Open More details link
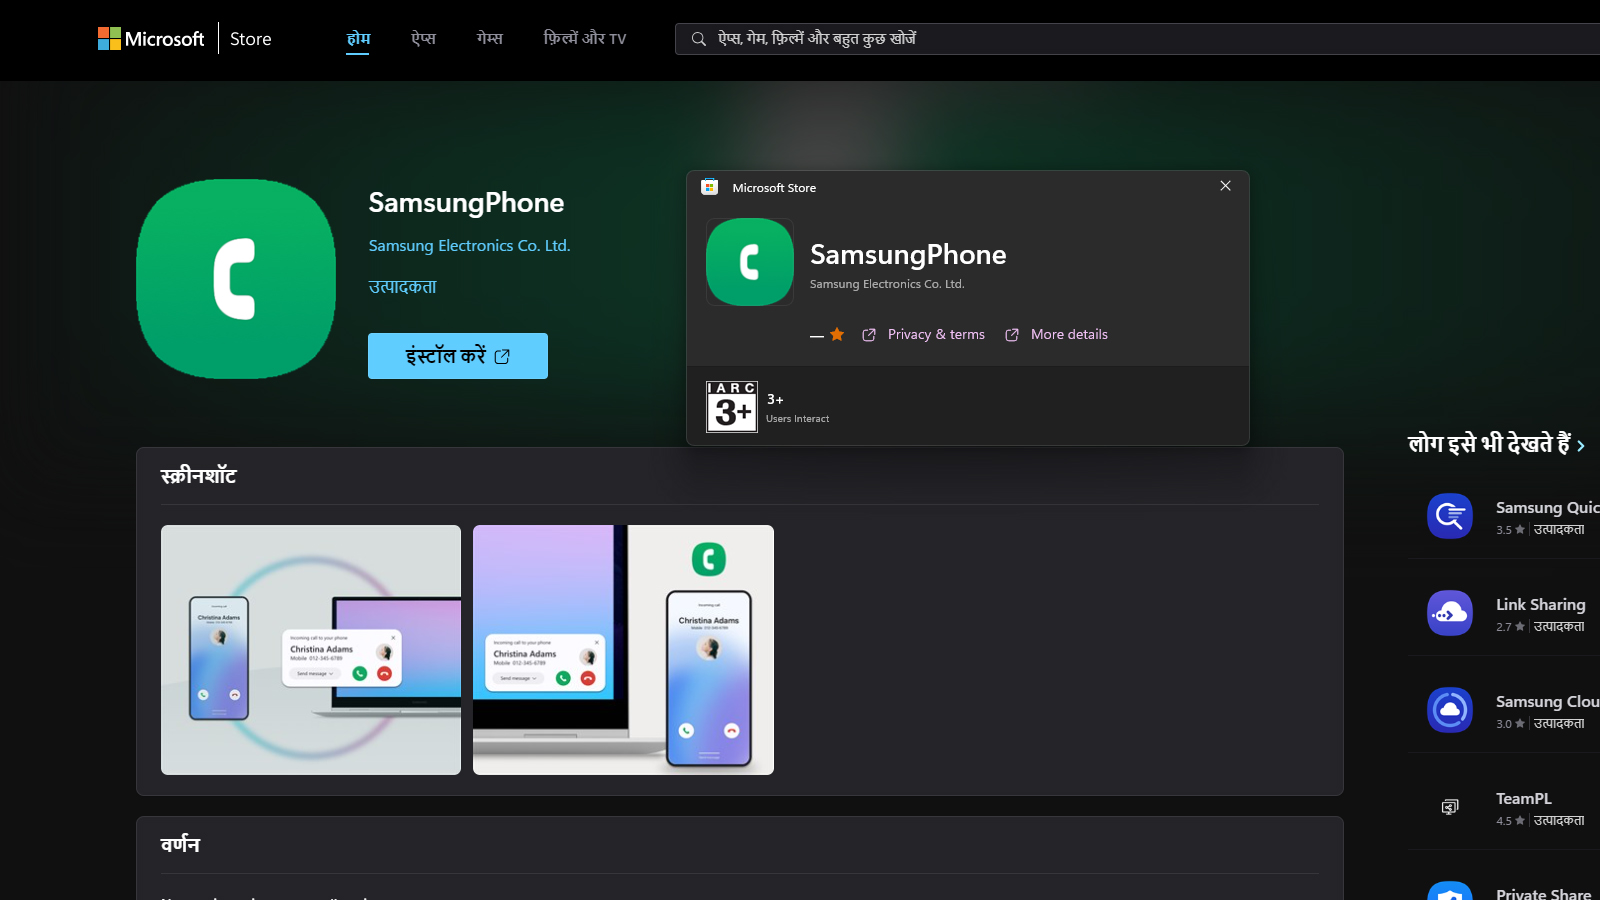Screen dimensions: 1600x900 [1069, 335]
